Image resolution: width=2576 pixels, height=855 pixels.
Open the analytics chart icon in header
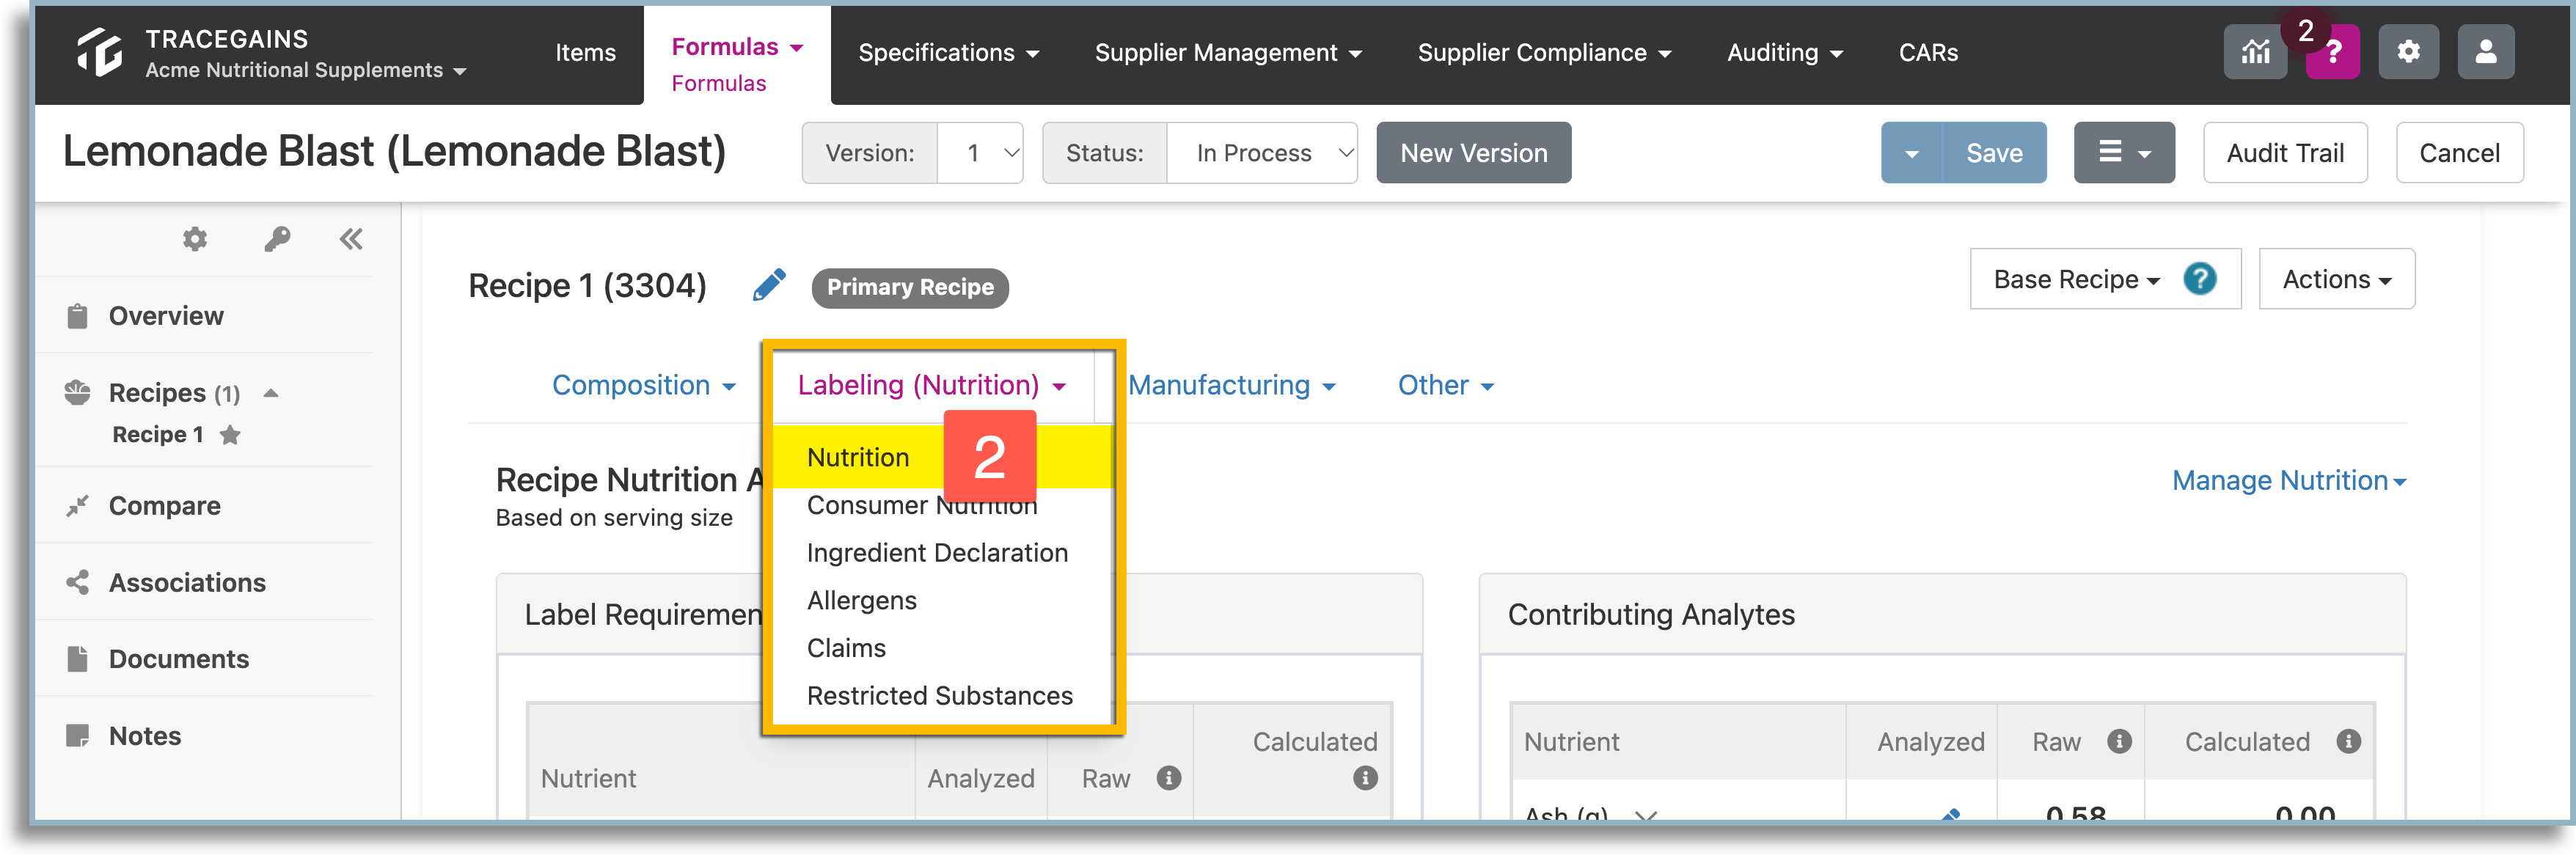[2255, 52]
